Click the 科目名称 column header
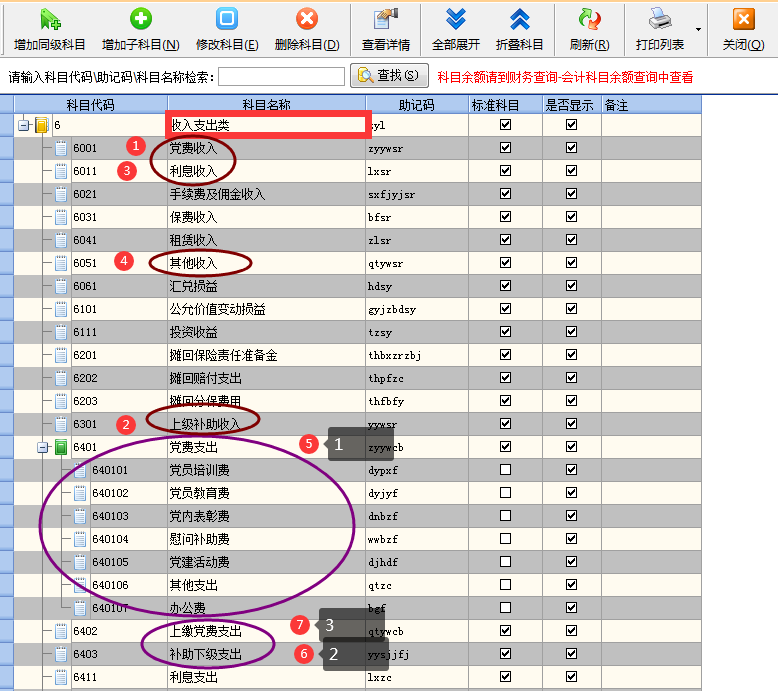 pos(266,105)
